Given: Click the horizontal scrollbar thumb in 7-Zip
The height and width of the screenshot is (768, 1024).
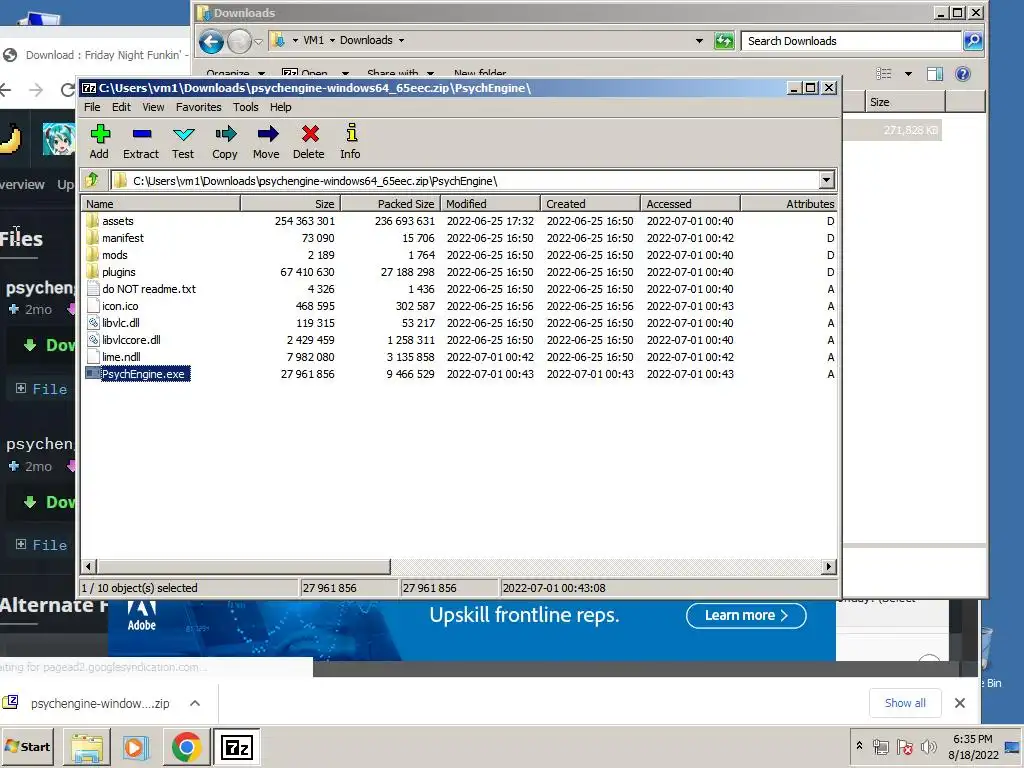Looking at the screenshot, I should point(244,566).
